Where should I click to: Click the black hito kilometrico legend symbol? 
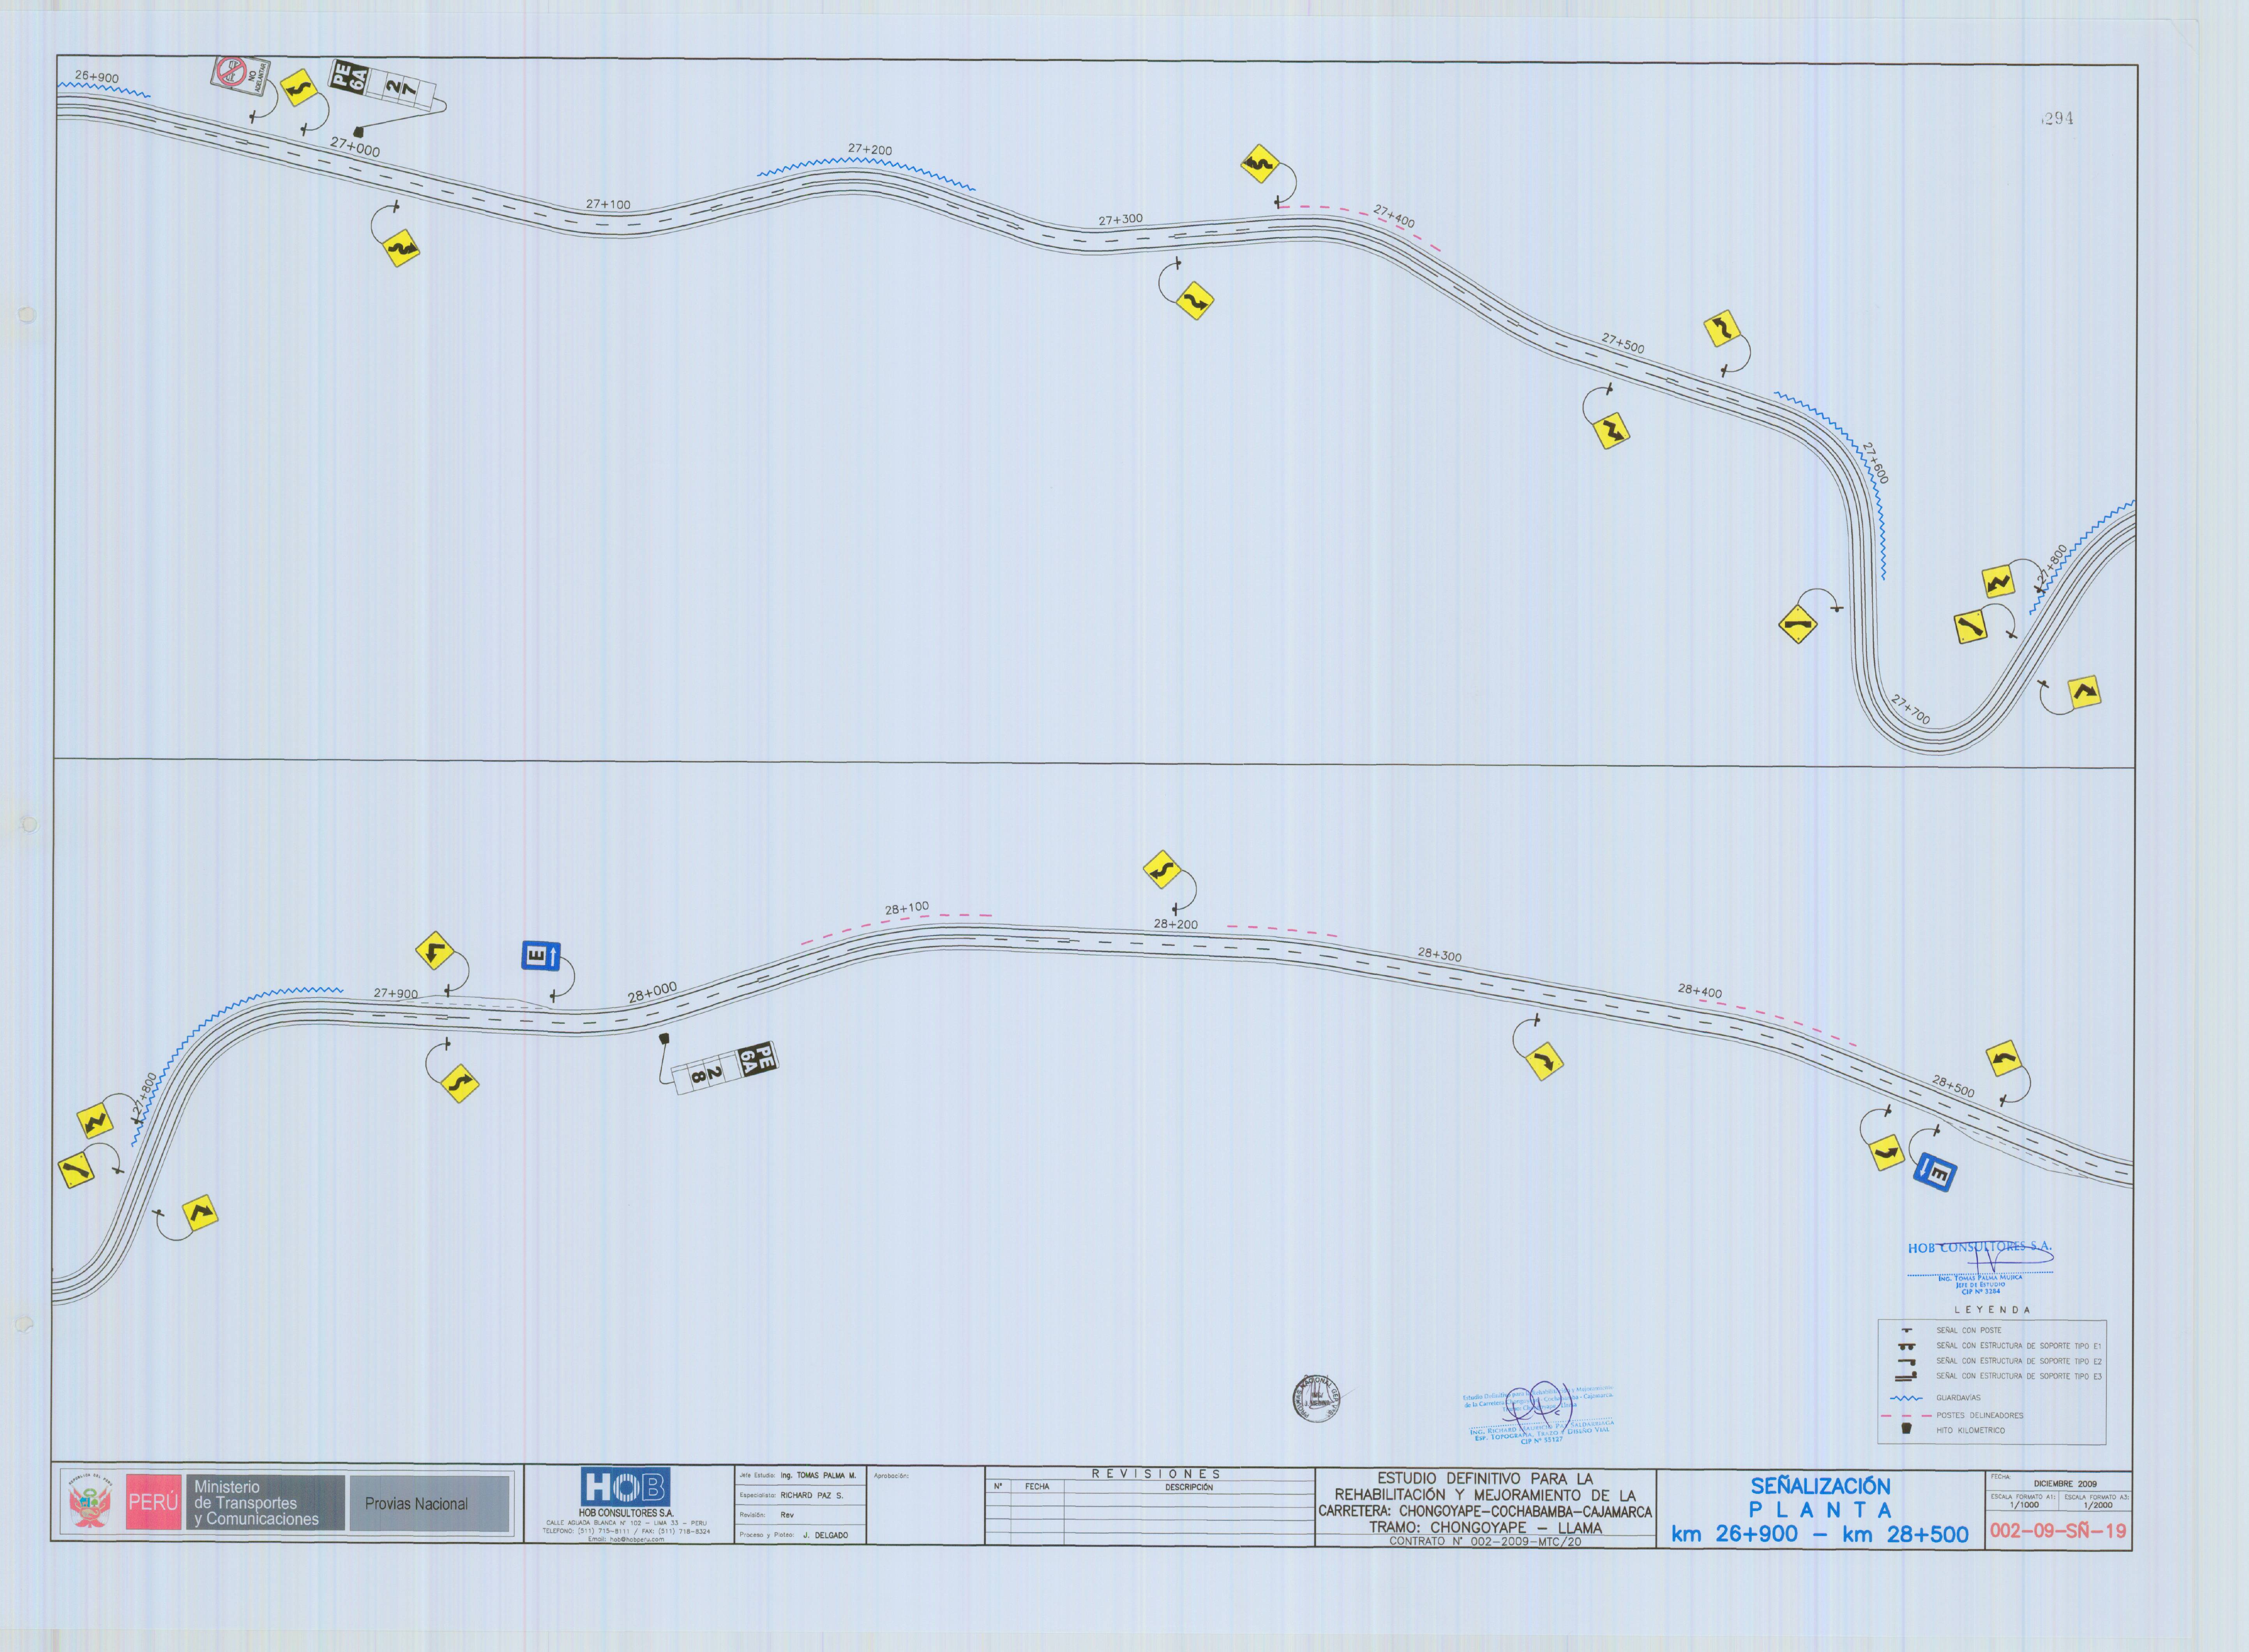click(x=1907, y=1430)
